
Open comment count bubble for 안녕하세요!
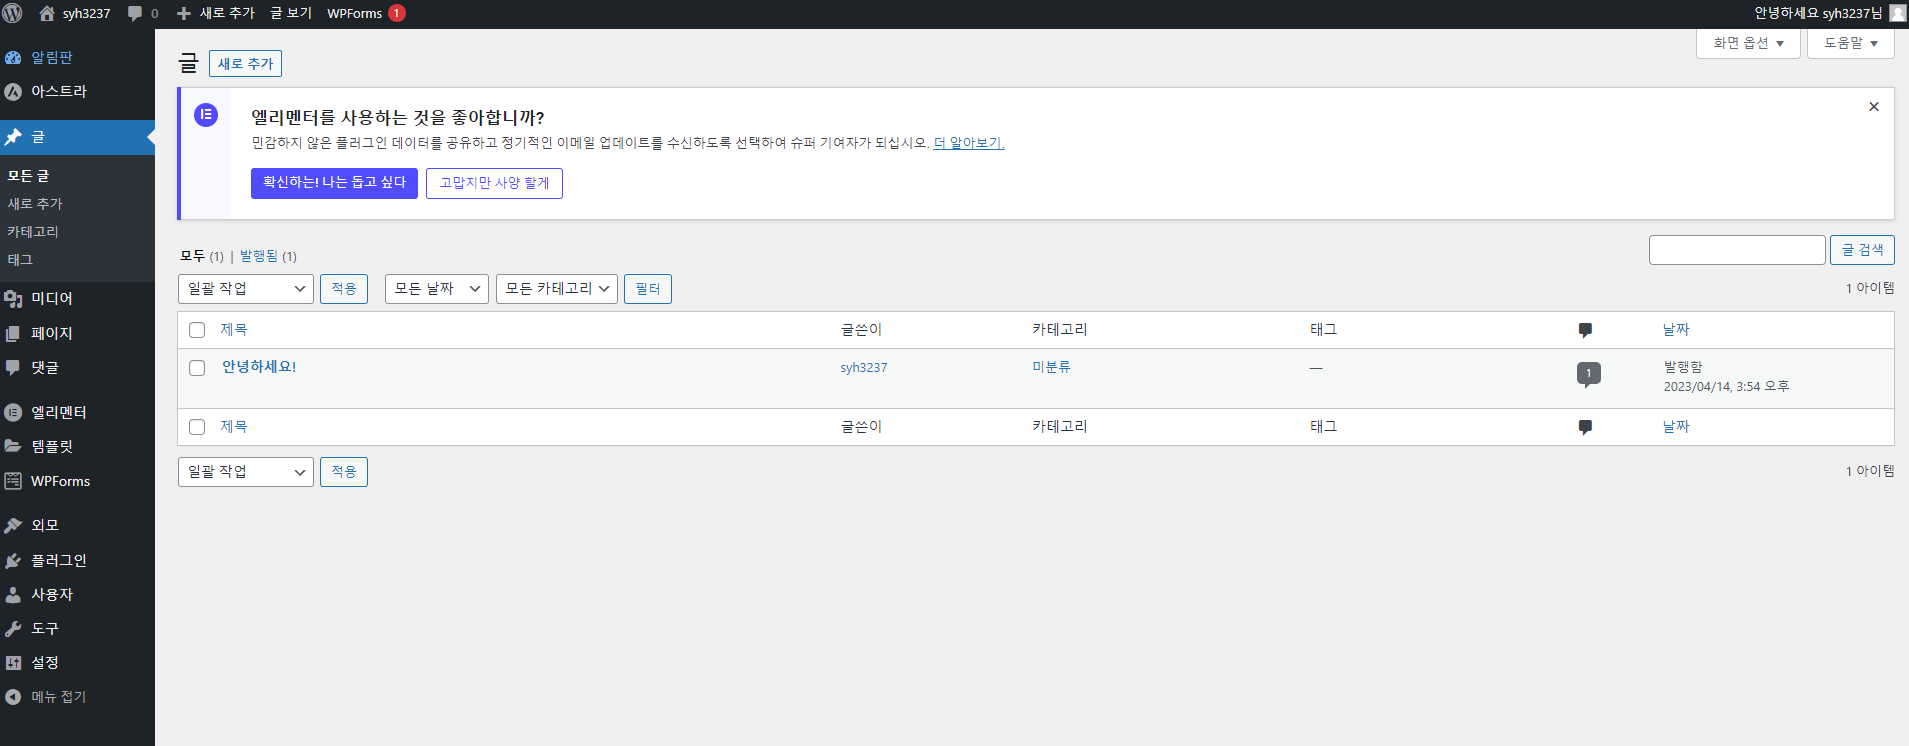[x=1588, y=374]
